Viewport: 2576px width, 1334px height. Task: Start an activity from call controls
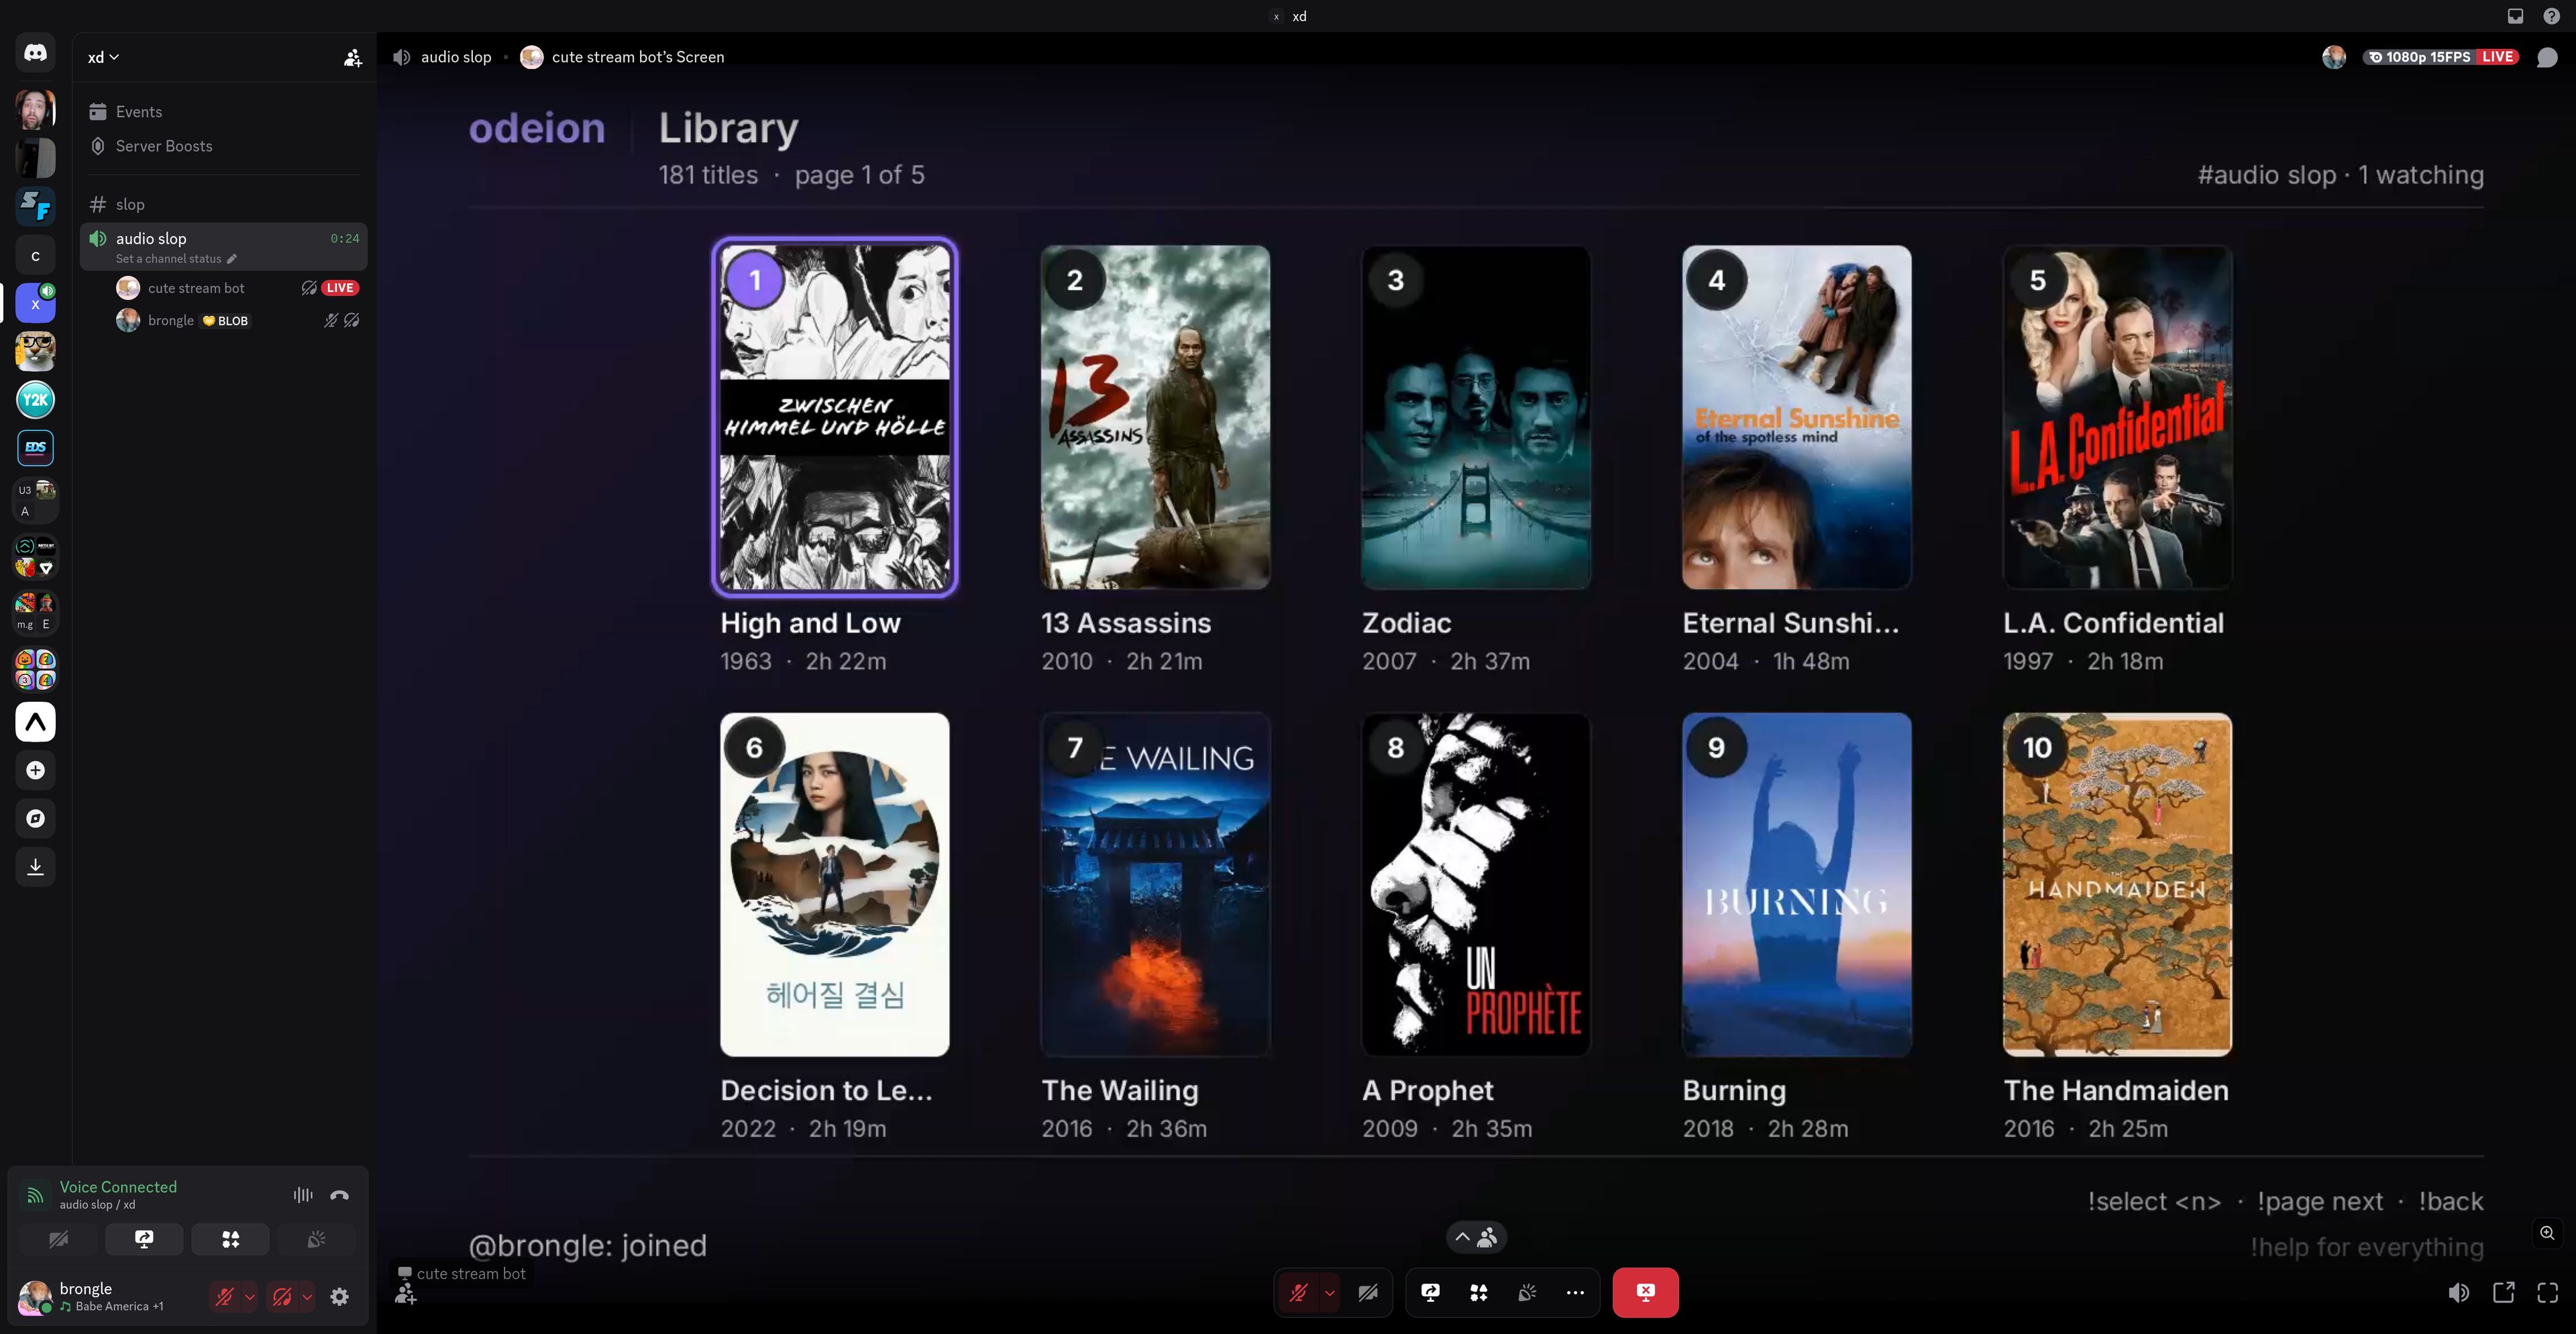point(1478,1292)
